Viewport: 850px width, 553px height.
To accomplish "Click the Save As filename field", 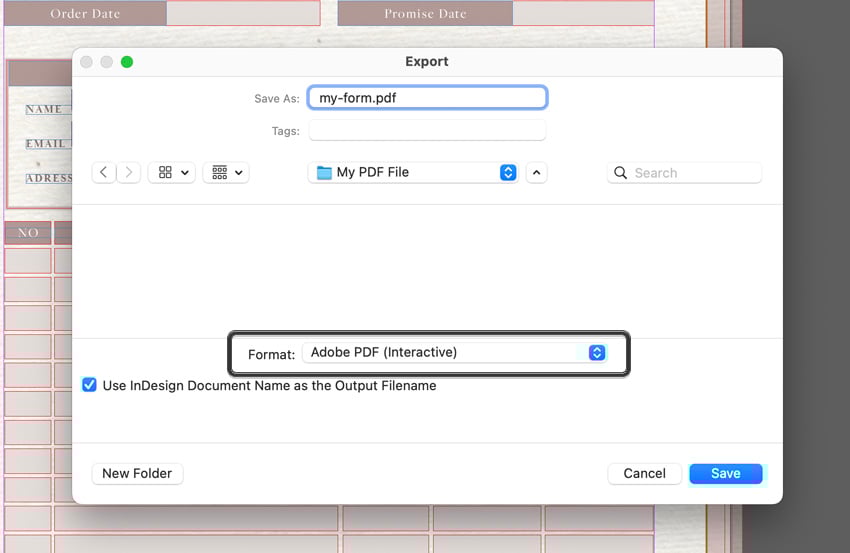I will (427, 98).
